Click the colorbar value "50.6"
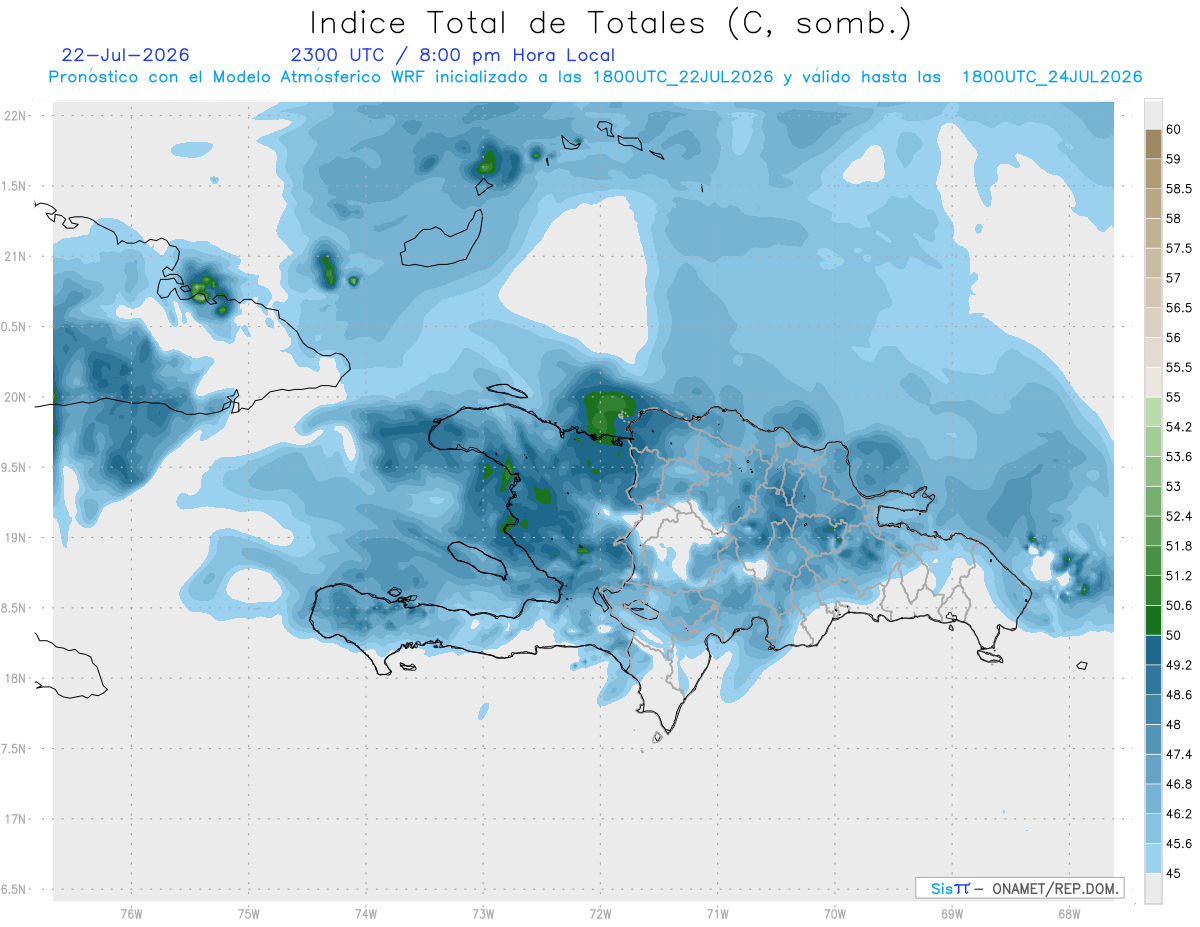The width and height of the screenshot is (1200, 927). [x=1179, y=606]
